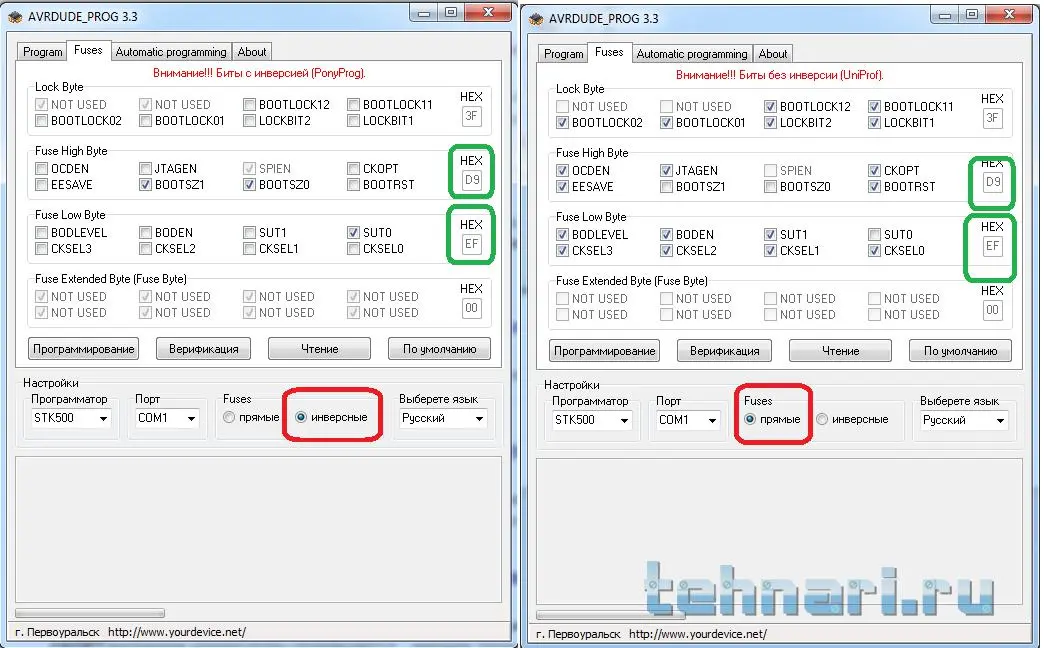Open Порт COM1 dropdown in right window
Image resolution: width=1044 pixels, height=648 pixels.
tap(688, 420)
